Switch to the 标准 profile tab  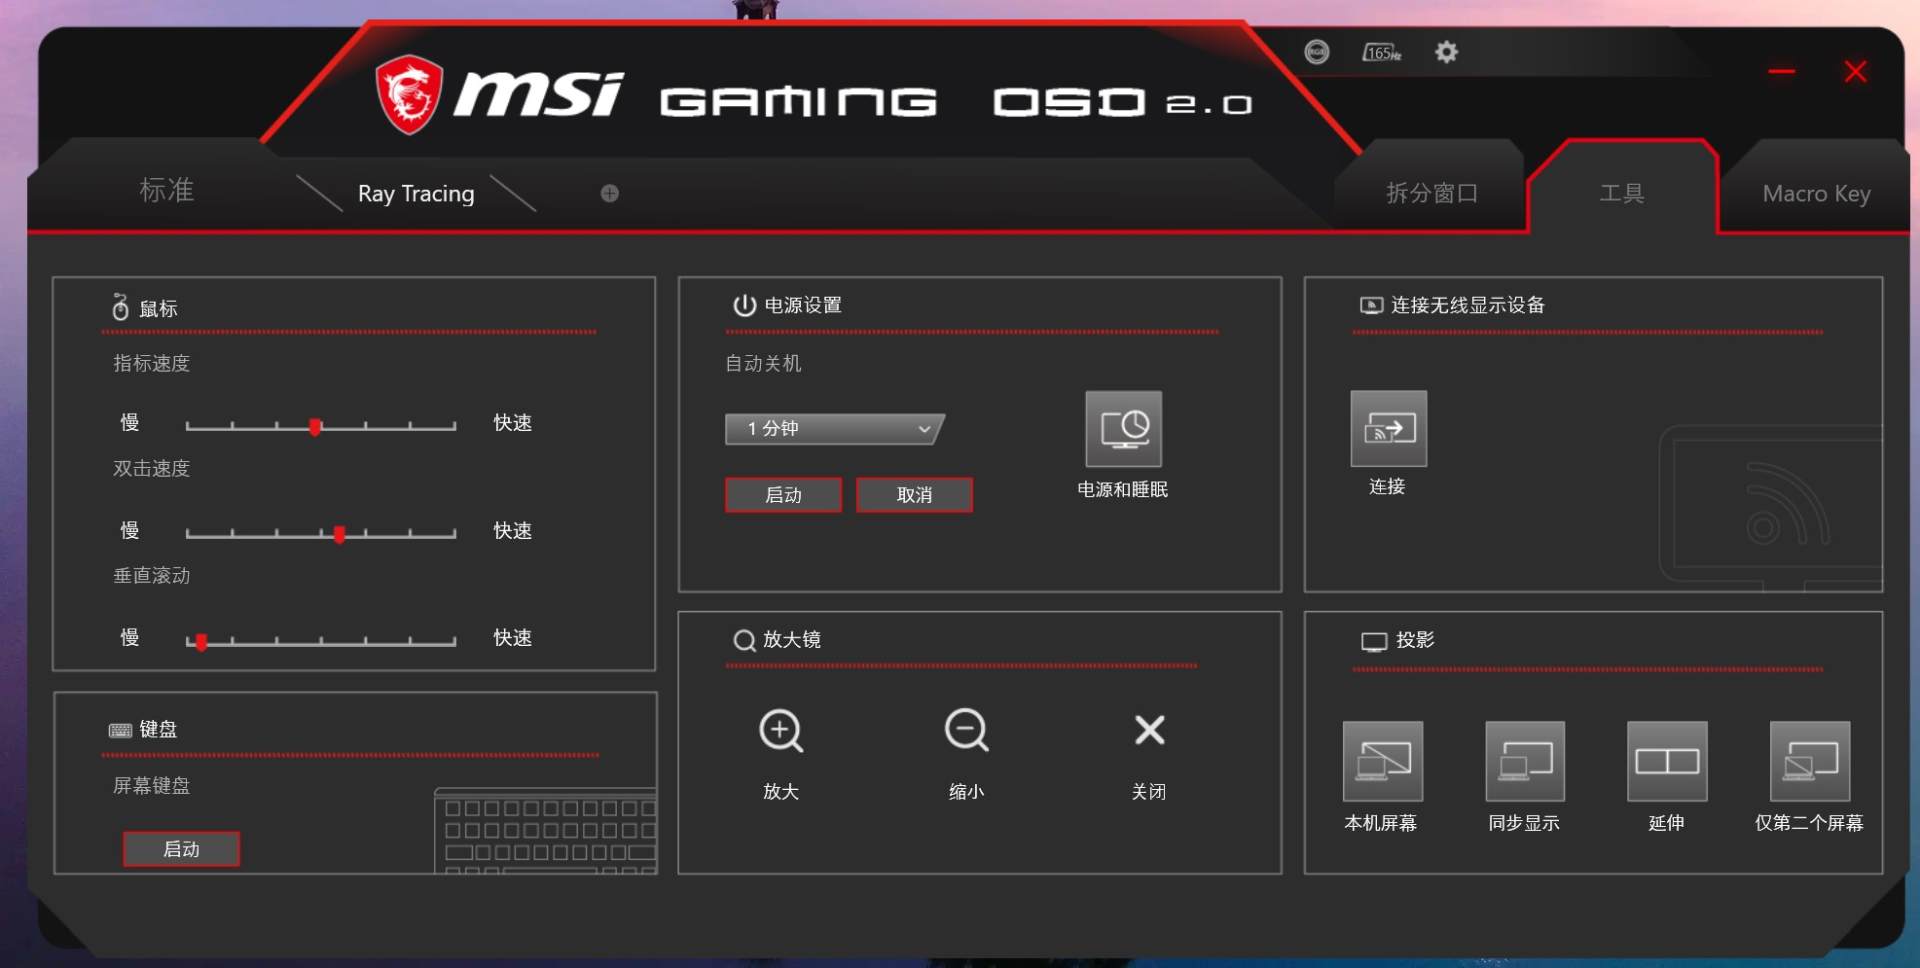tap(167, 190)
